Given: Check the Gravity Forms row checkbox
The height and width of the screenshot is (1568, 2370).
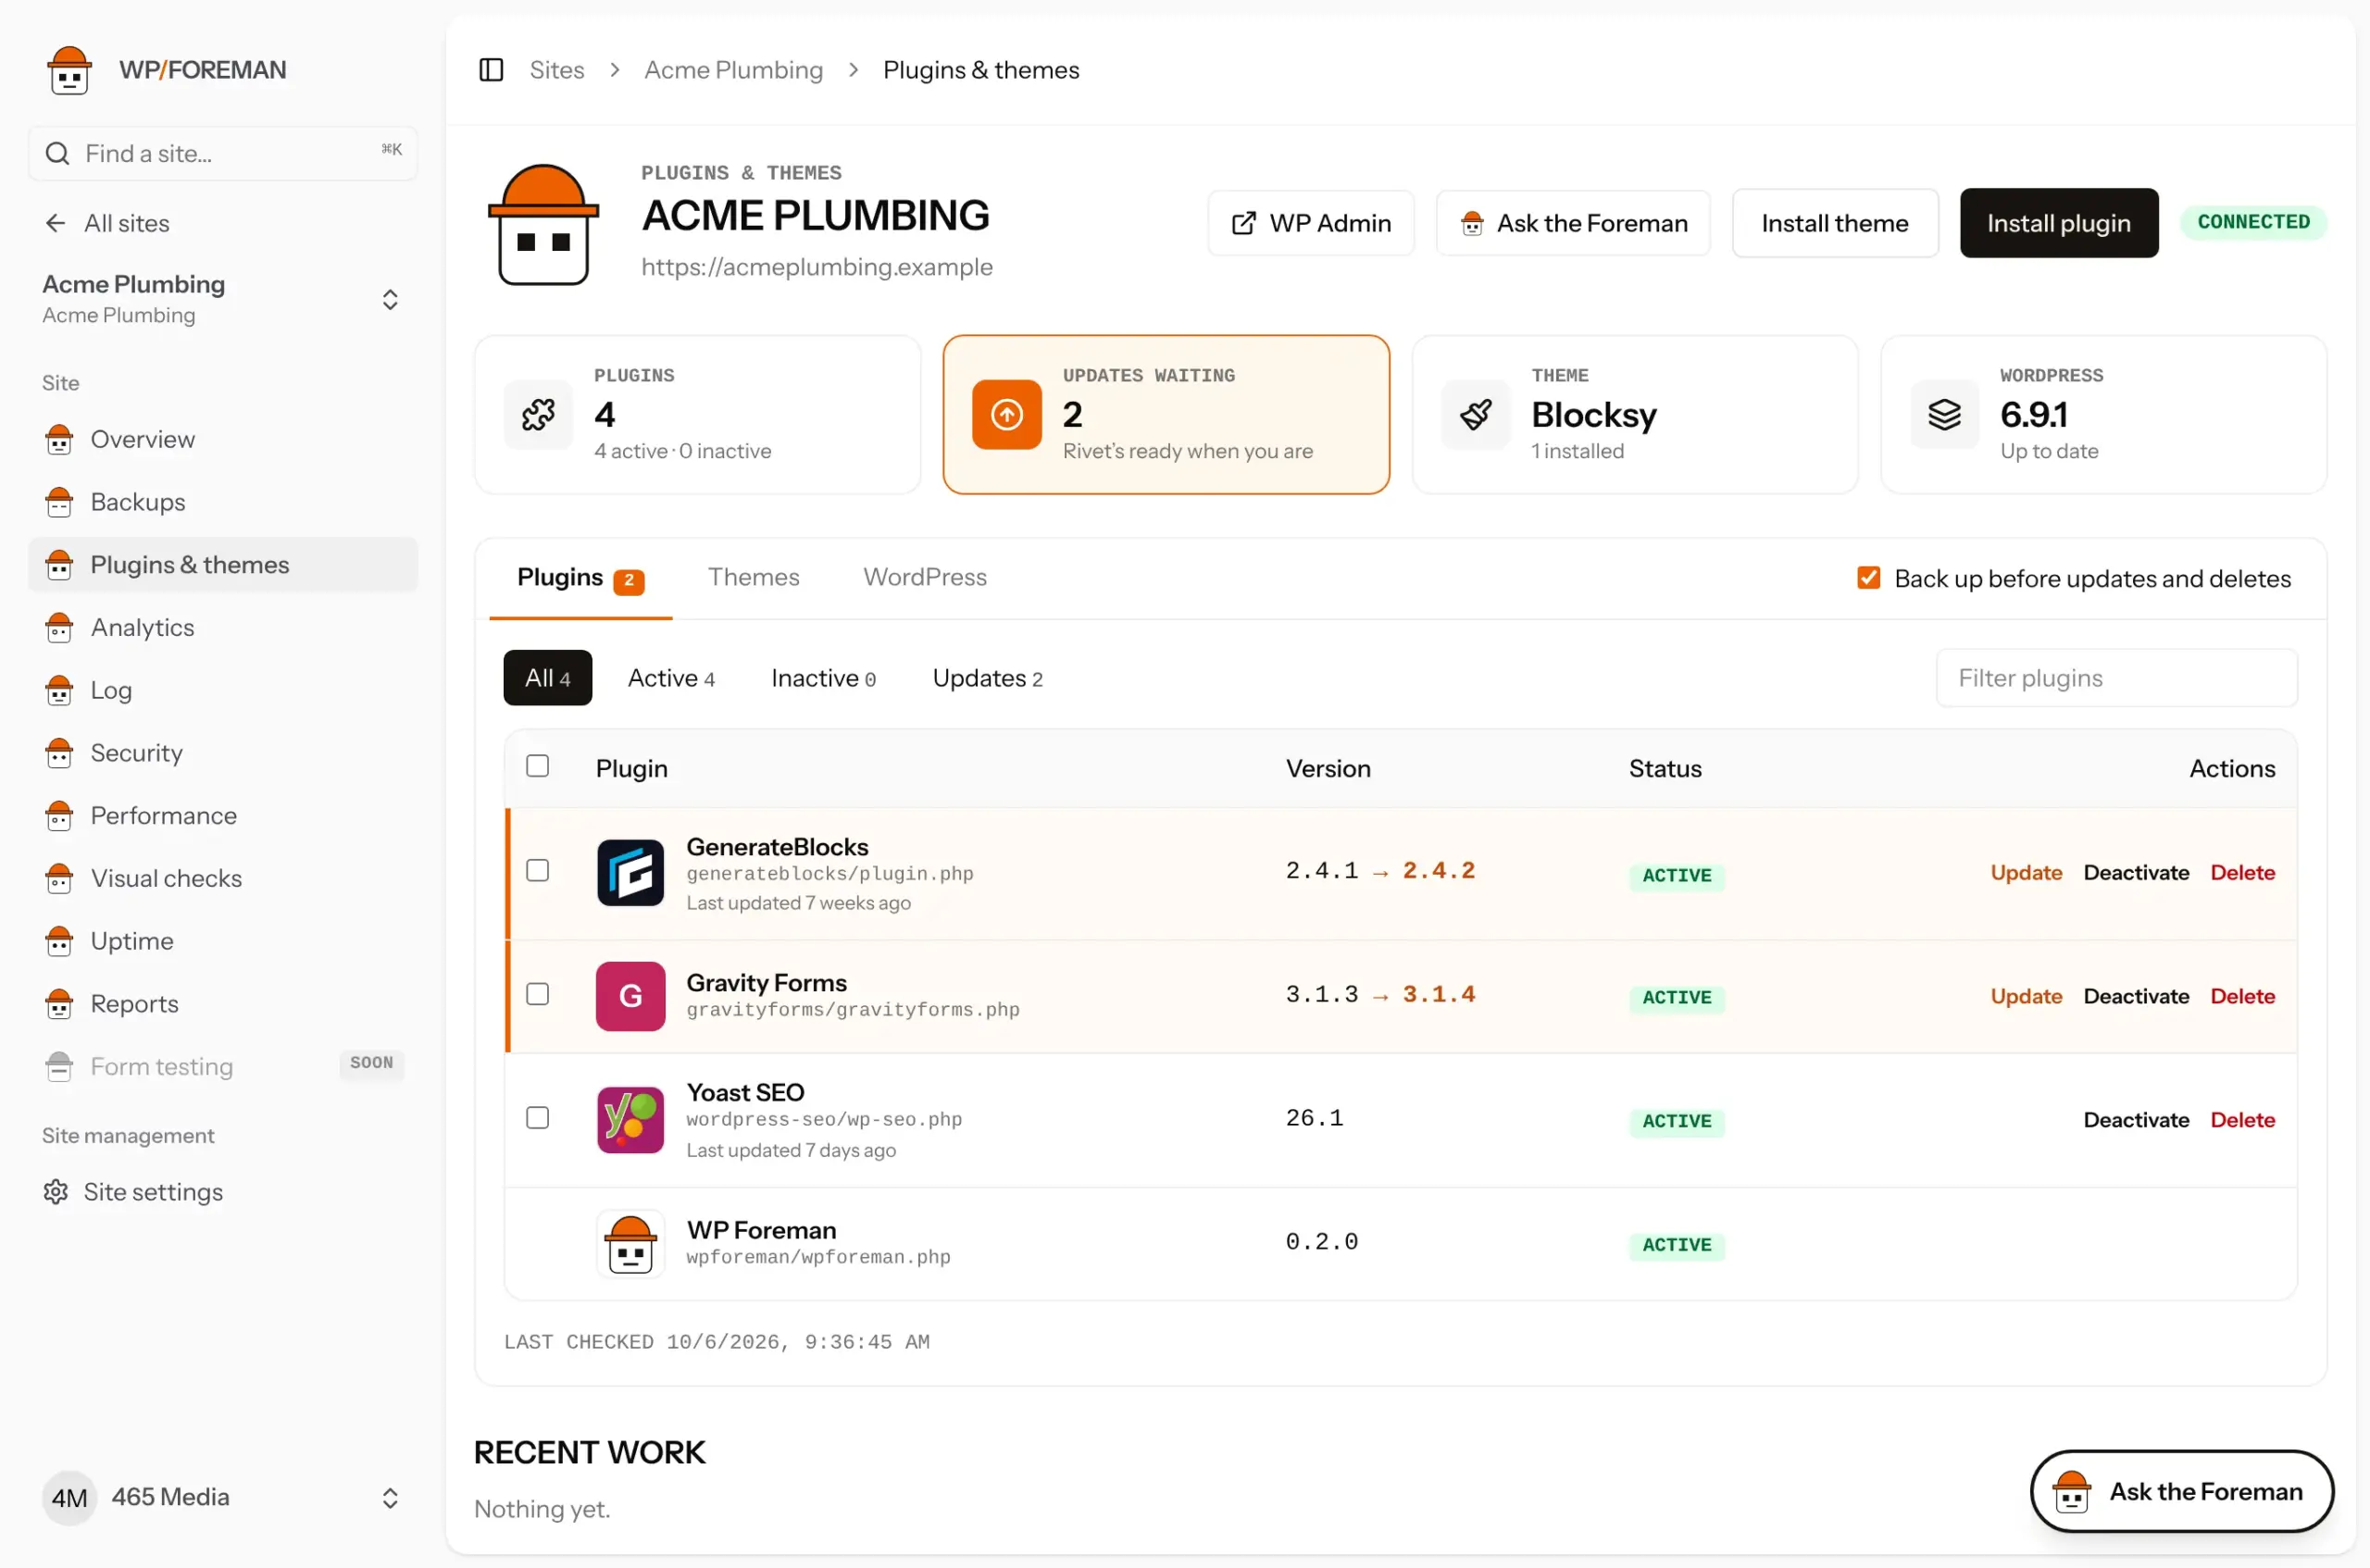Looking at the screenshot, I should click(538, 994).
